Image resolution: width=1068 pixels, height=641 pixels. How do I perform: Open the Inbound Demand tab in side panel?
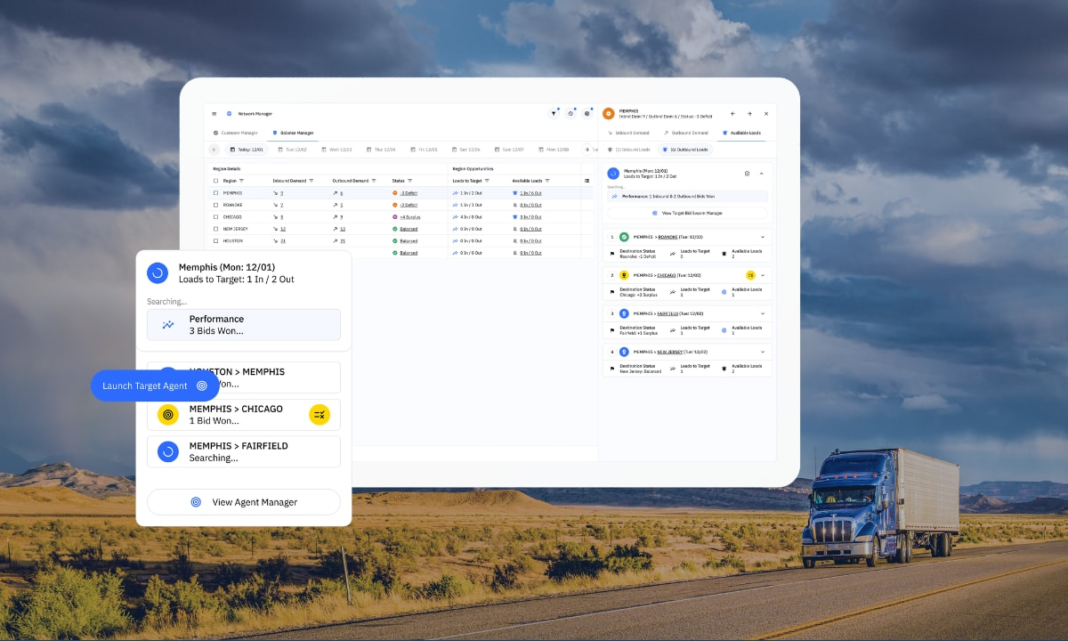tap(630, 132)
